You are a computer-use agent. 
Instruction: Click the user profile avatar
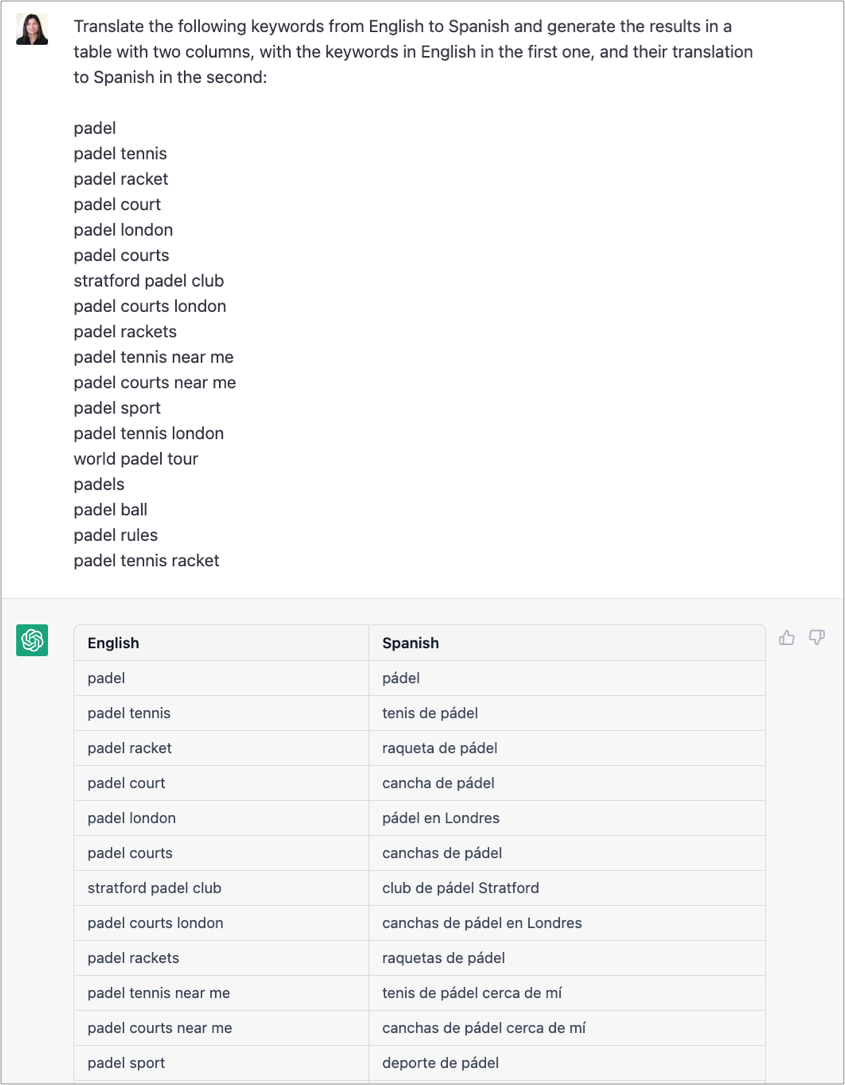pos(32,30)
